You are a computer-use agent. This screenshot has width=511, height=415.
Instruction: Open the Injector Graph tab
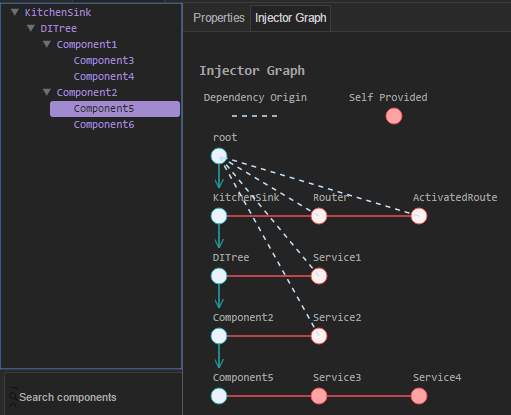tap(290, 18)
